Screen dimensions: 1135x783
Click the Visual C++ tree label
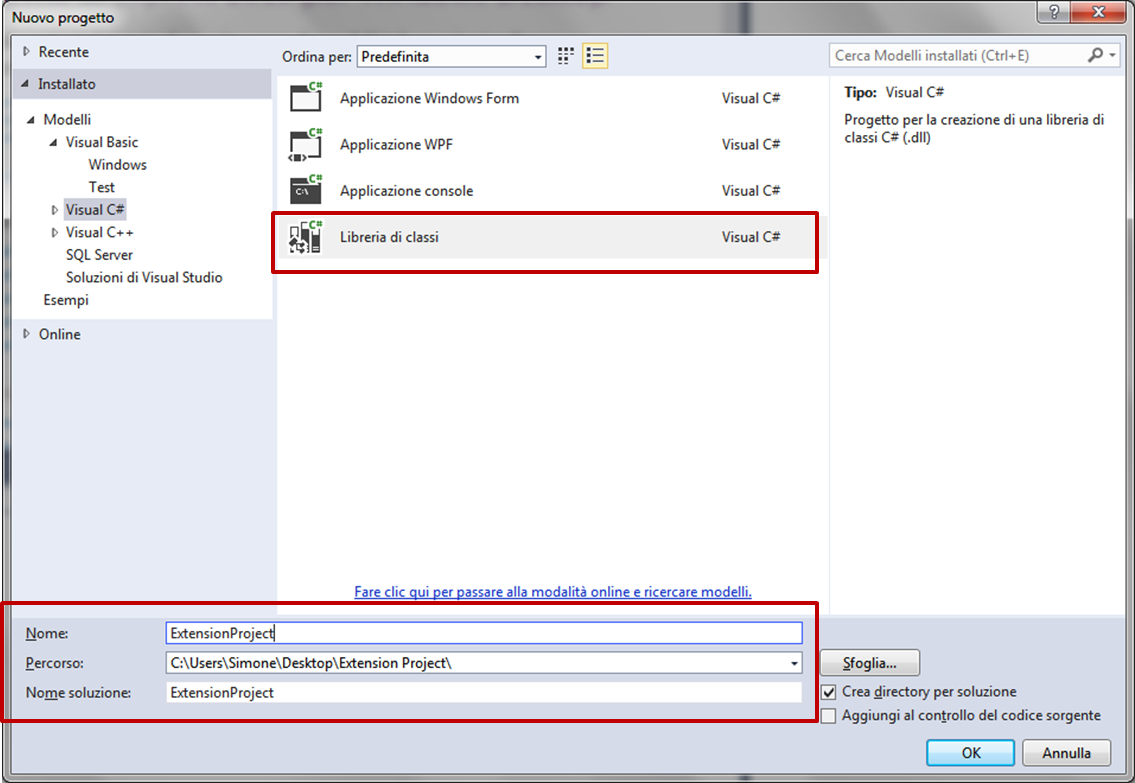point(99,232)
